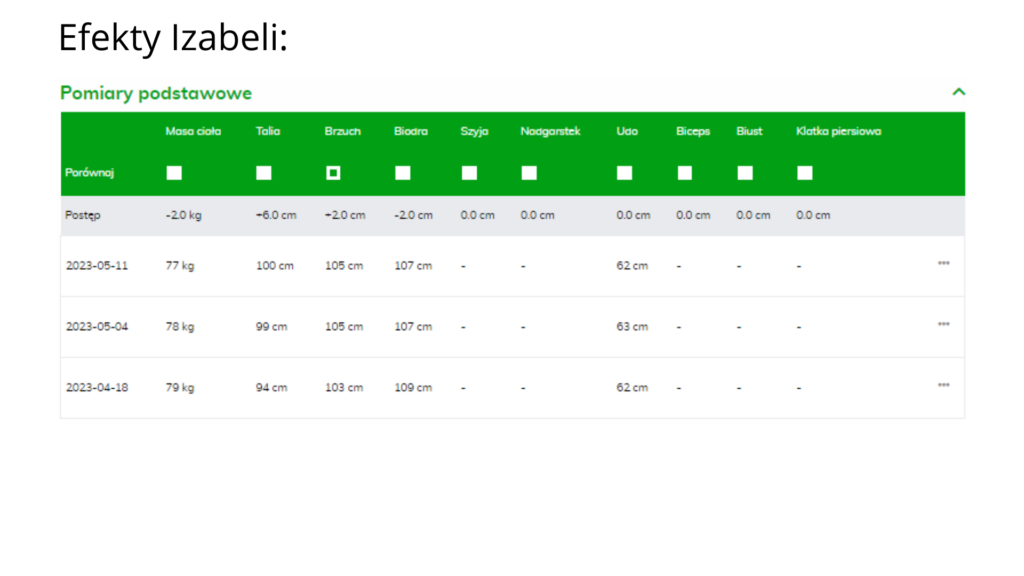The image size is (1024, 576).
Task: Click the Pomiary podstawowe section title
Action: click(156, 93)
